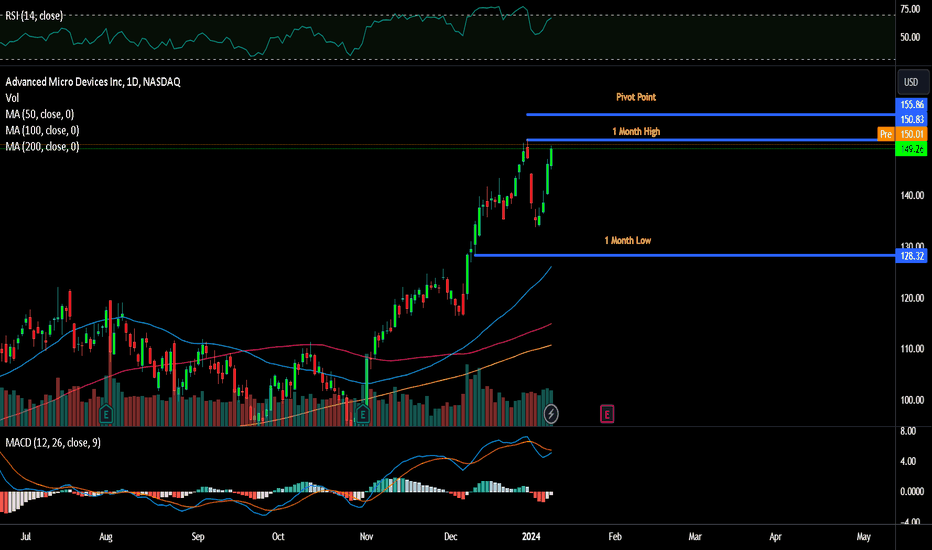
Task: Click the Aug label on time axis
Action: [x=105, y=536]
